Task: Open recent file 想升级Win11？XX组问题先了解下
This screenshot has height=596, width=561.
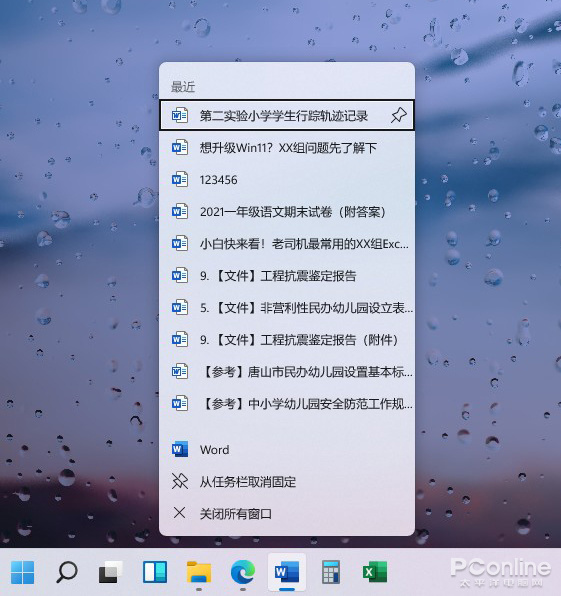Action: (x=287, y=147)
